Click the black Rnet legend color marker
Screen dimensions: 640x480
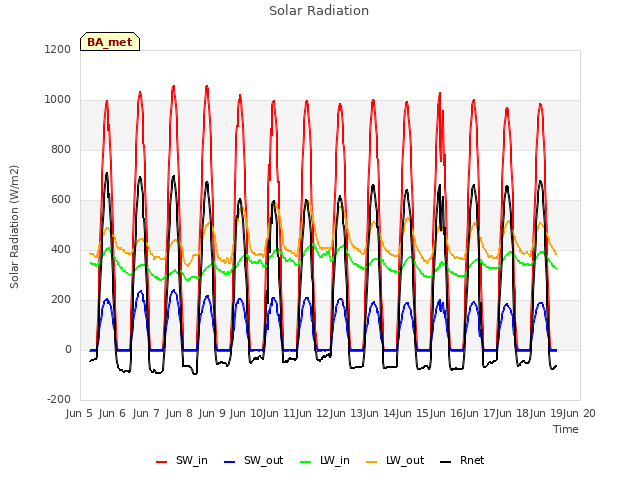446,462
